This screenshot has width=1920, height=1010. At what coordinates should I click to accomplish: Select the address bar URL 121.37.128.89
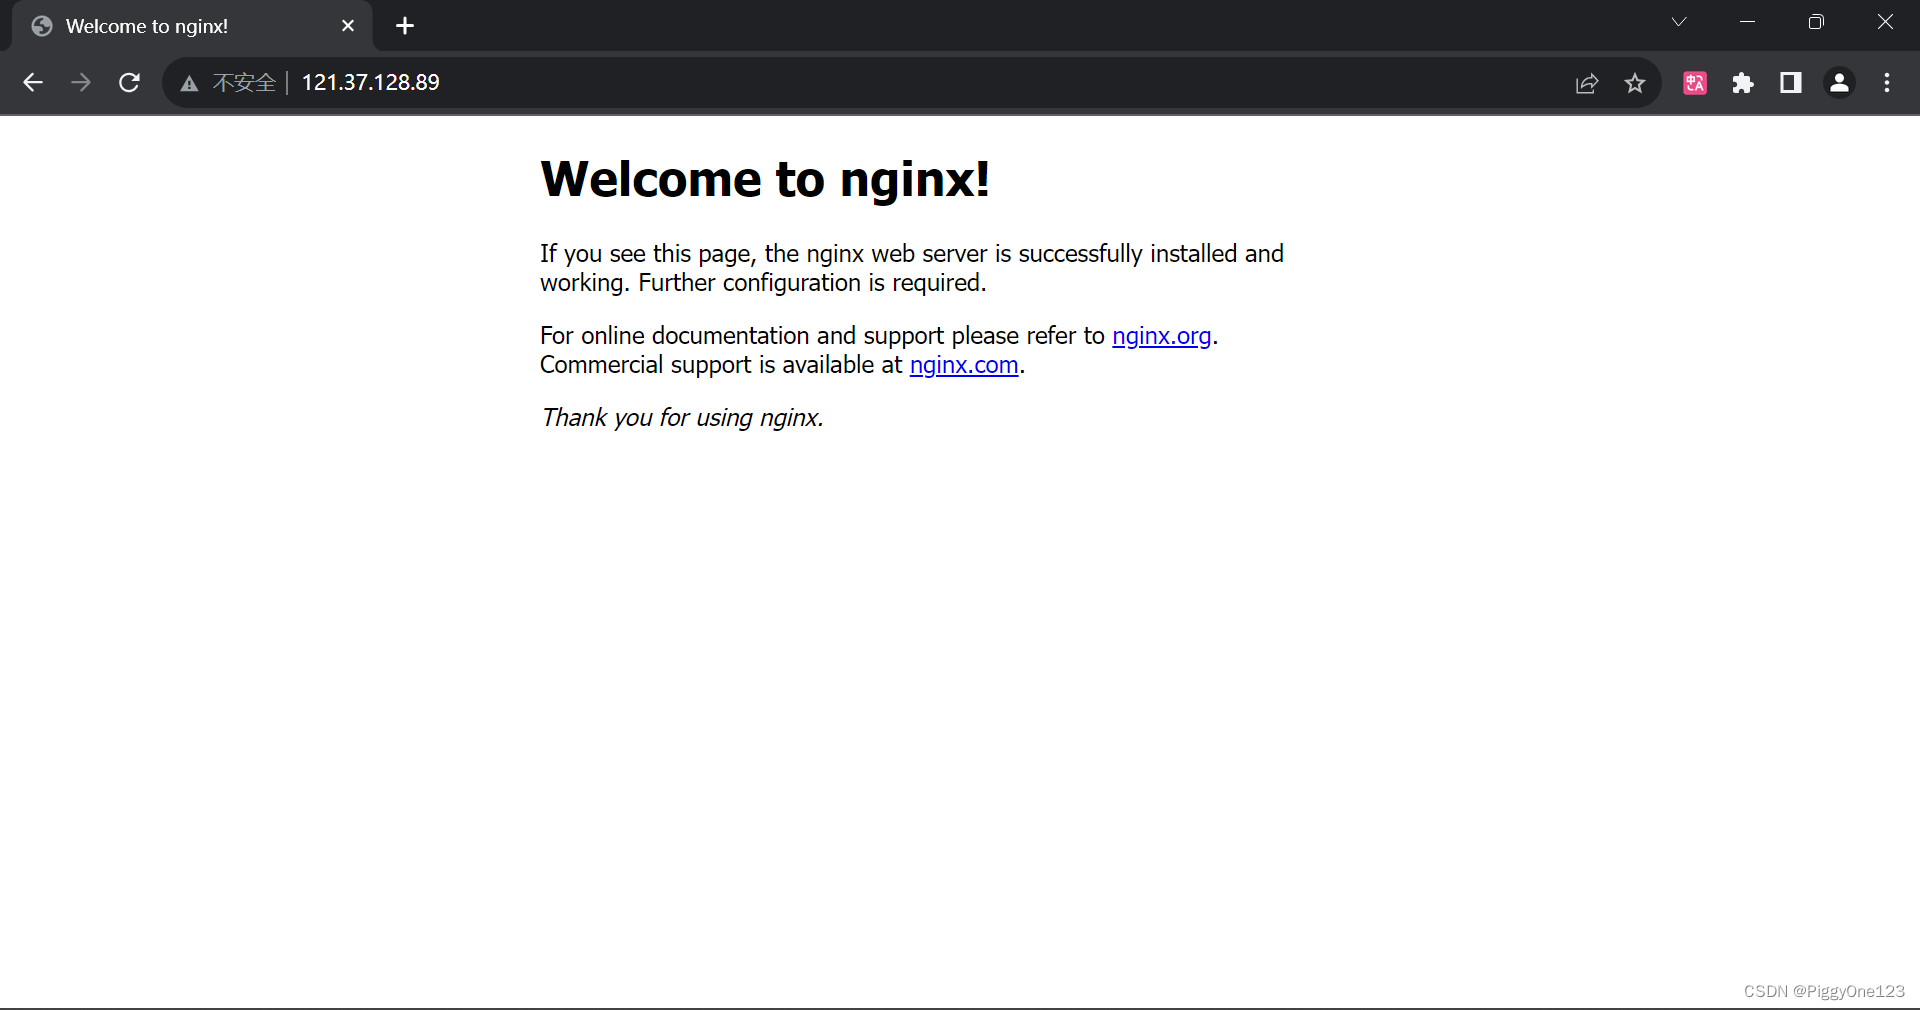pyautogui.click(x=370, y=83)
